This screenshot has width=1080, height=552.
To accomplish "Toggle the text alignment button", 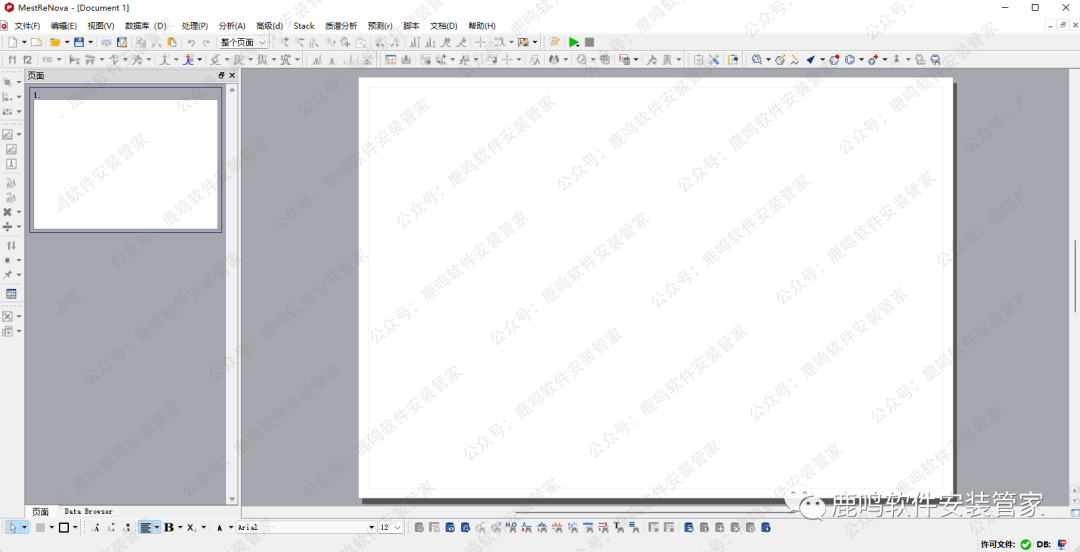I will pos(146,527).
